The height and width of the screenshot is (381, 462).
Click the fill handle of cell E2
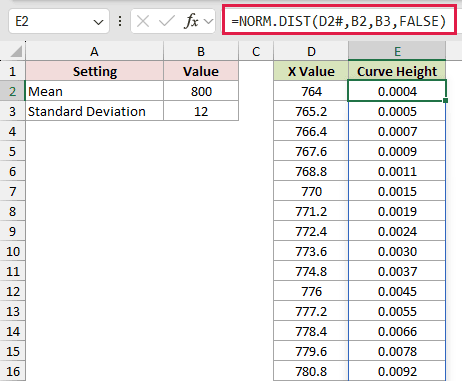446,100
